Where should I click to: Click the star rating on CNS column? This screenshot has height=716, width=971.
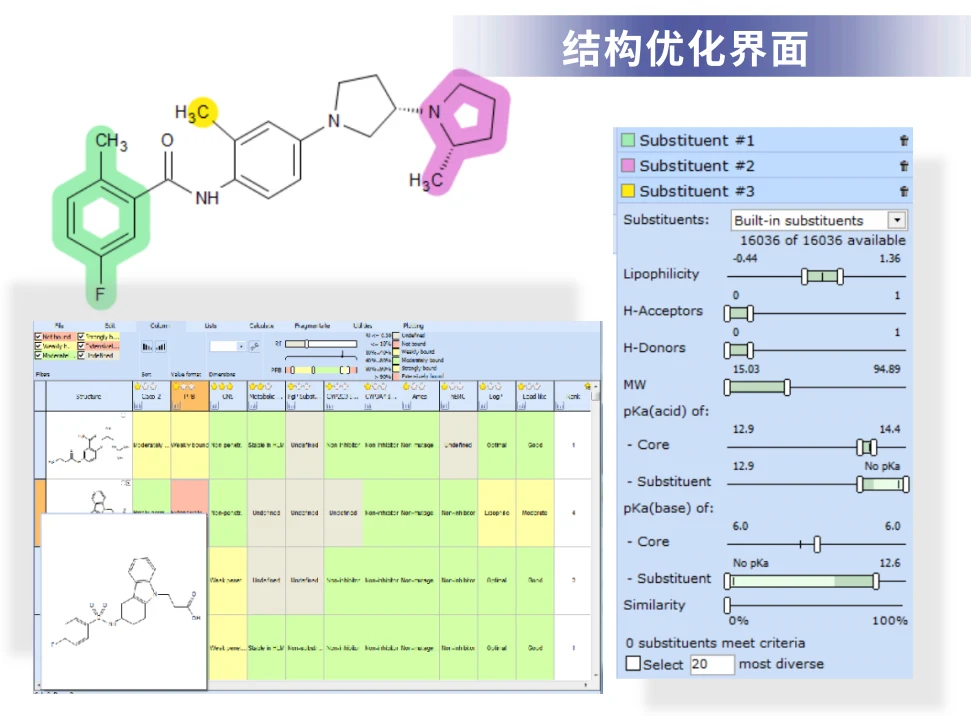[x=223, y=386]
